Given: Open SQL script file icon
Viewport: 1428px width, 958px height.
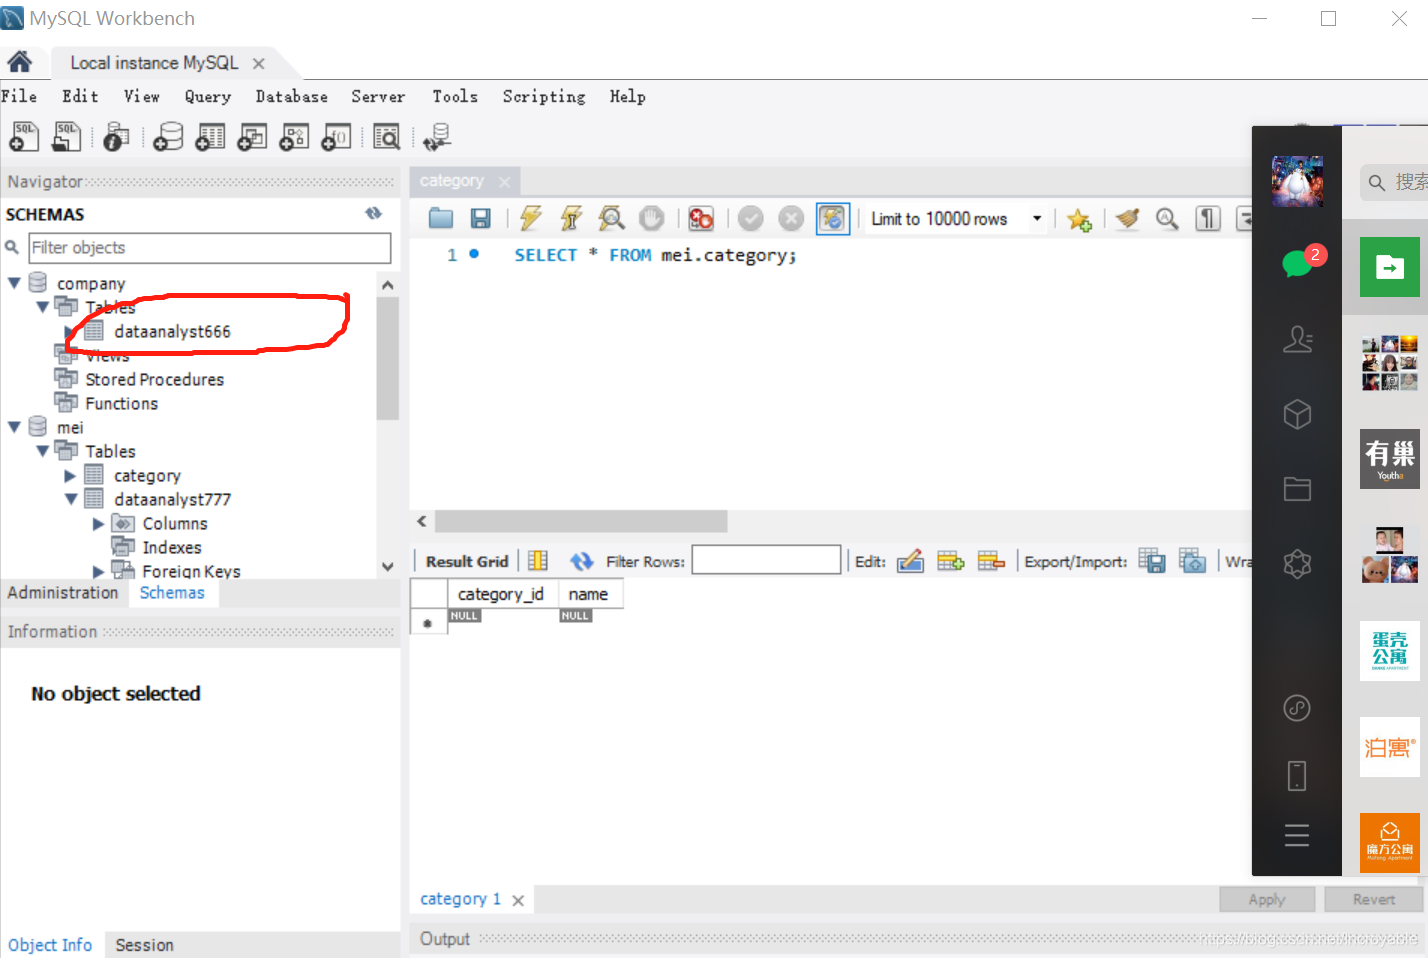Looking at the screenshot, I should pyautogui.click(x=66, y=136).
